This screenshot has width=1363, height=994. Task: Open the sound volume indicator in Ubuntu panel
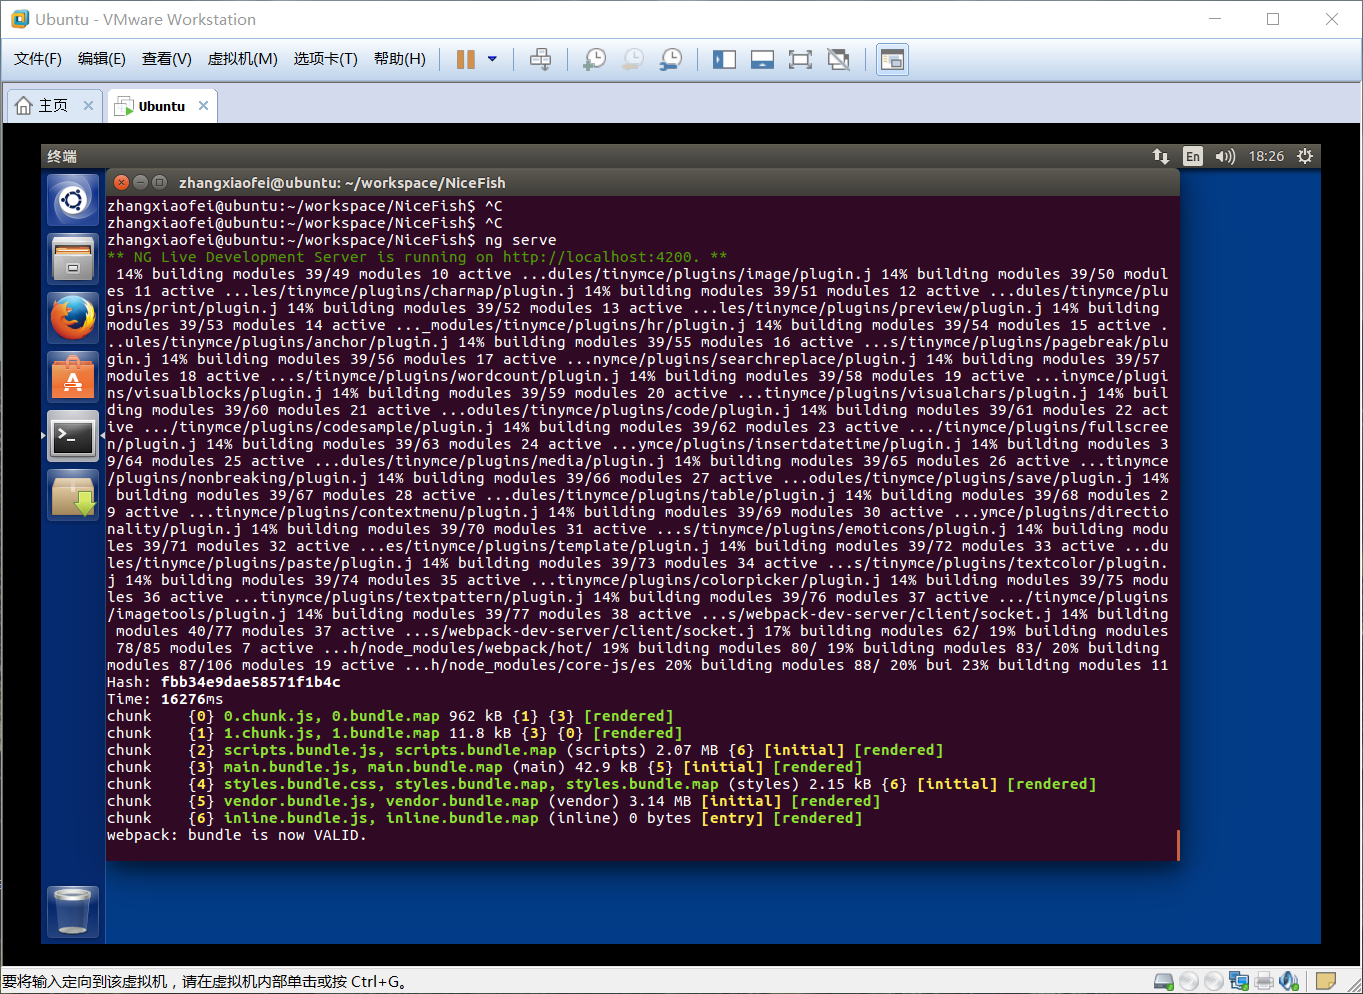point(1225,156)
